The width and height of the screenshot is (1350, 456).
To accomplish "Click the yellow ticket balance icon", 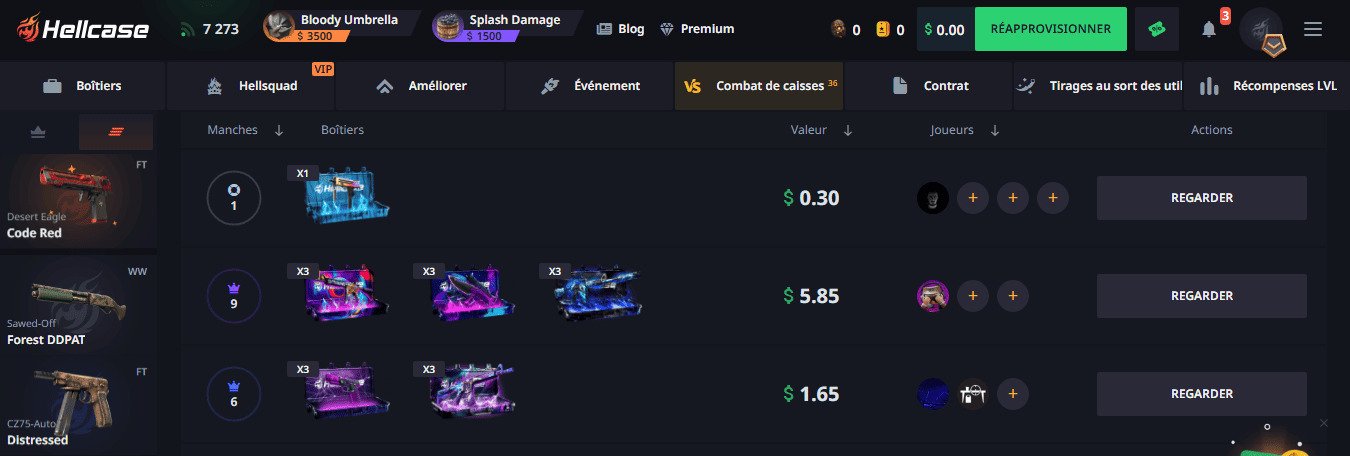I will pos(882,30).
